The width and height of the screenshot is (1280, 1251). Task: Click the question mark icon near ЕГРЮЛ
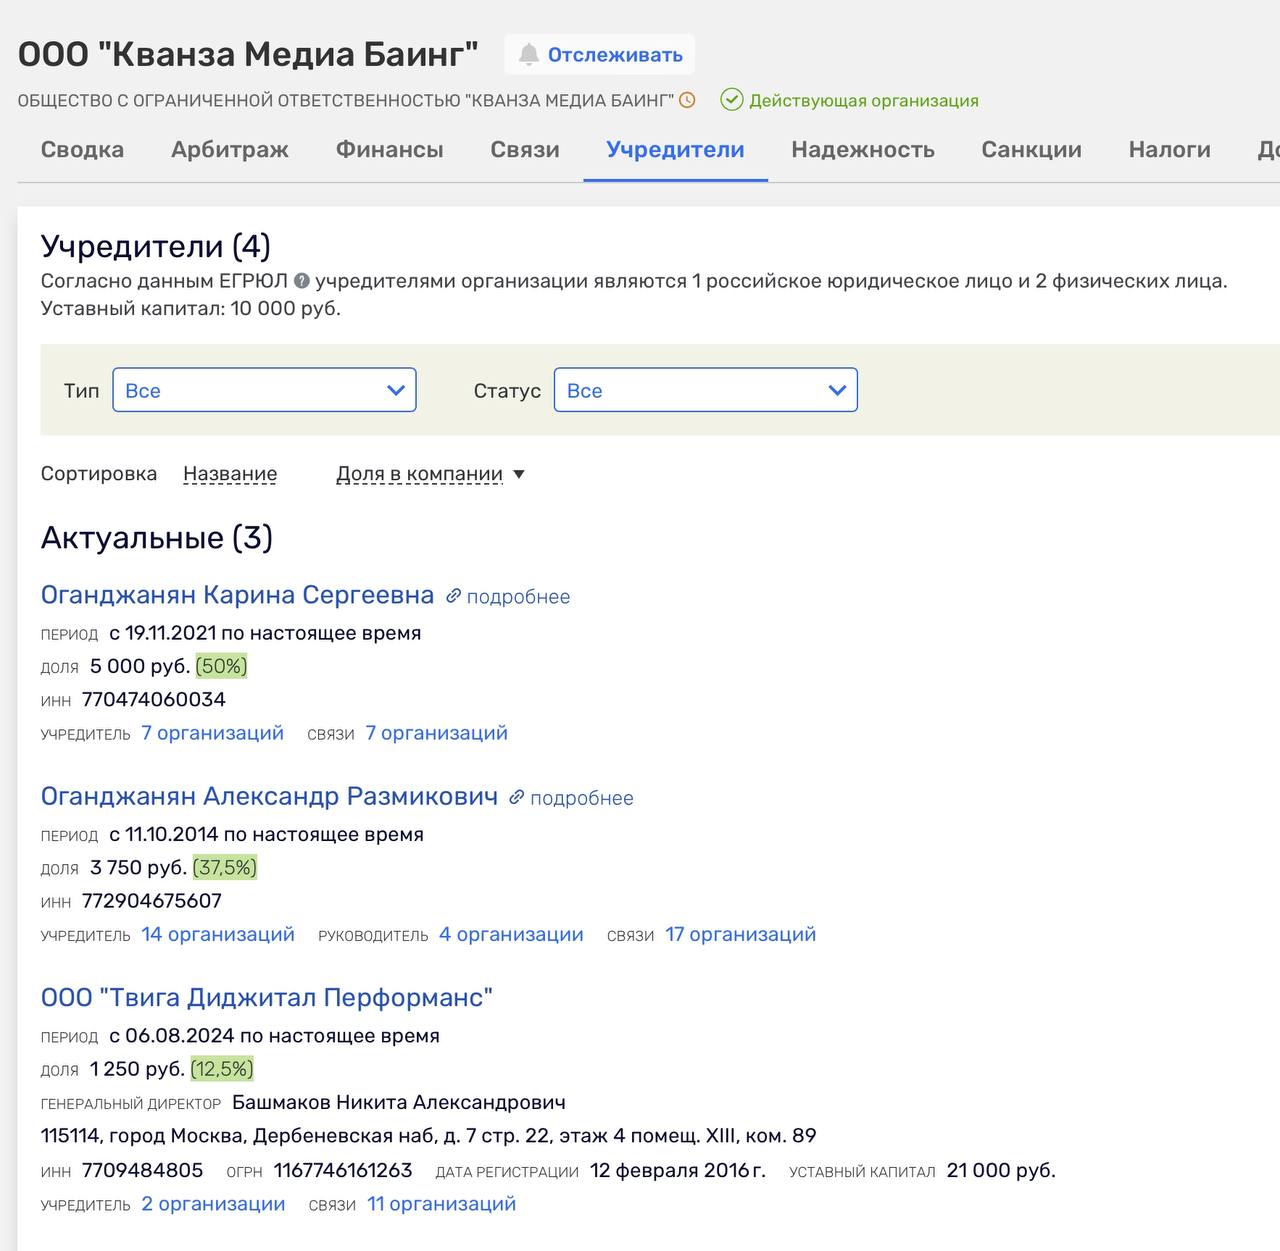click(x=301, y=281)
